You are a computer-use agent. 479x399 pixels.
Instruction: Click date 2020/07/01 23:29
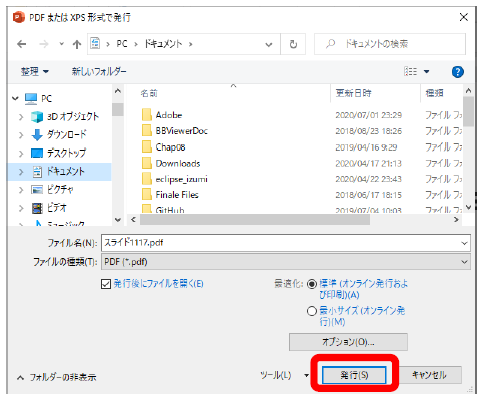(368, 115)
